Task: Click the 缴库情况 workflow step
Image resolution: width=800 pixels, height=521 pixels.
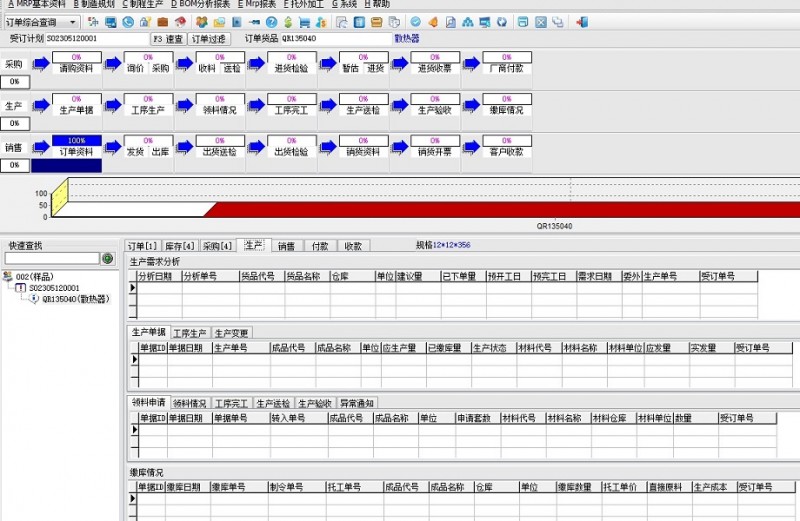Action: tap(507, 110)
